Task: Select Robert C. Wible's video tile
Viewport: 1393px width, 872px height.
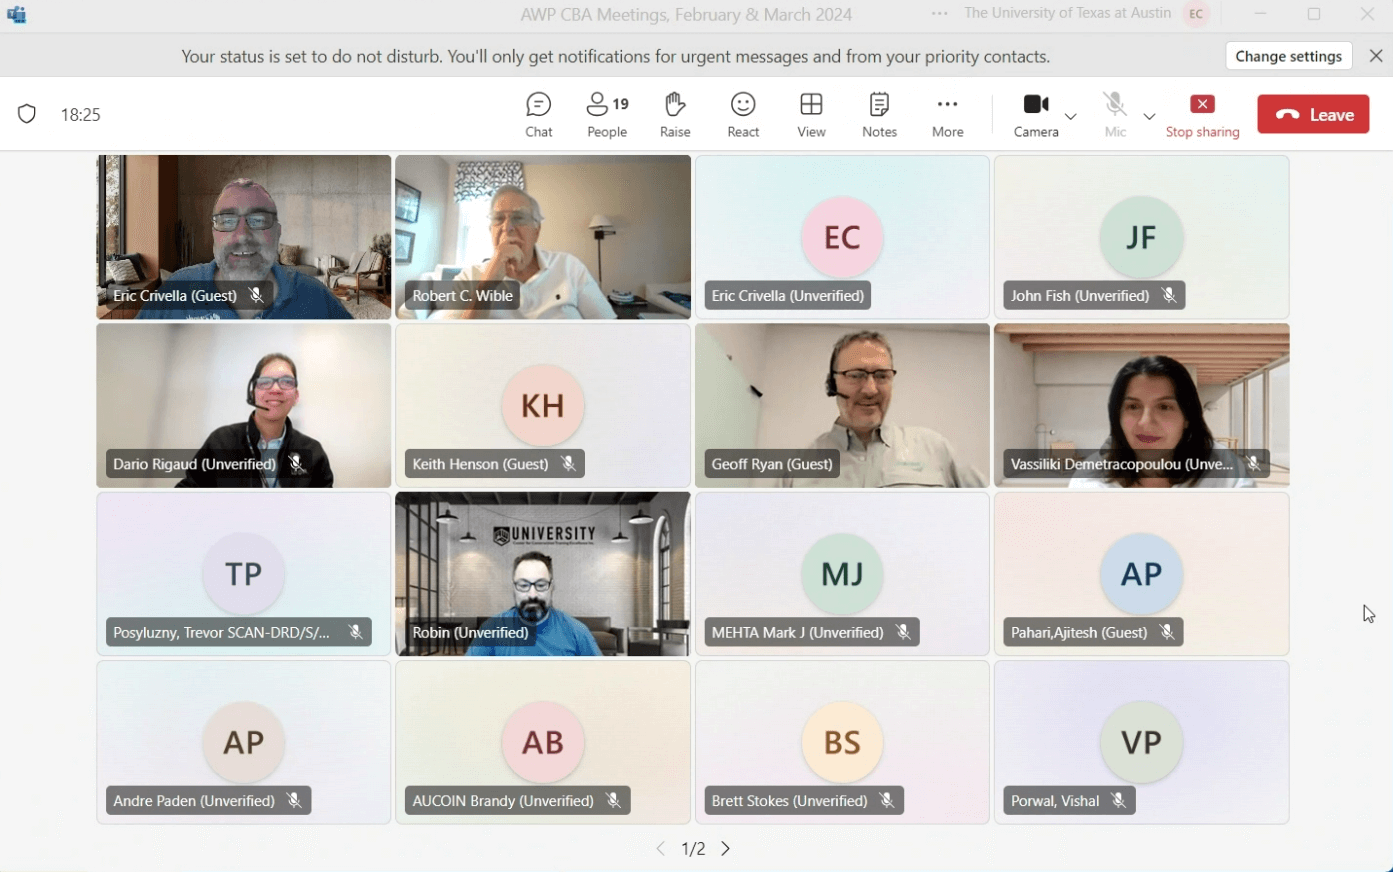Action: coord(543,237)
